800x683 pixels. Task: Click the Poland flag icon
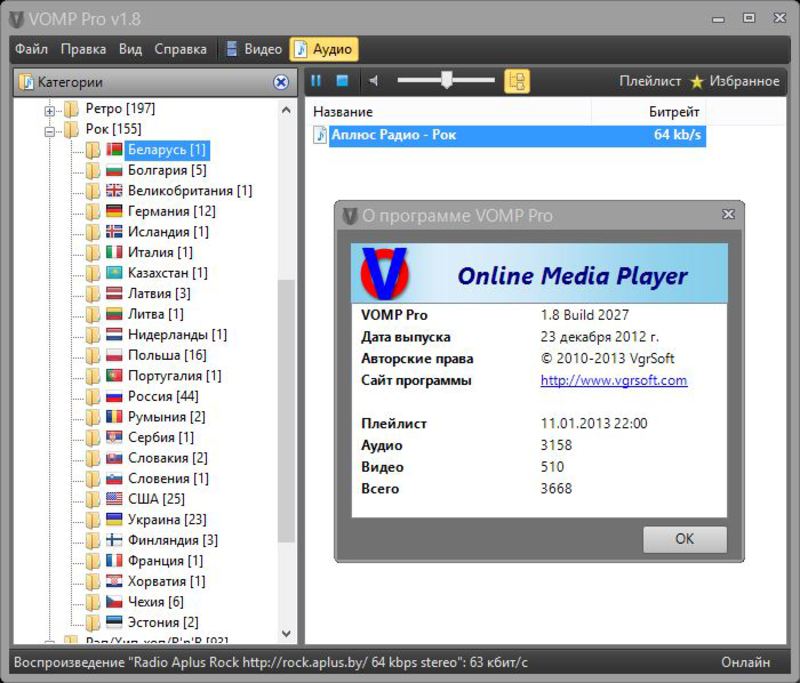pos(114,355)
